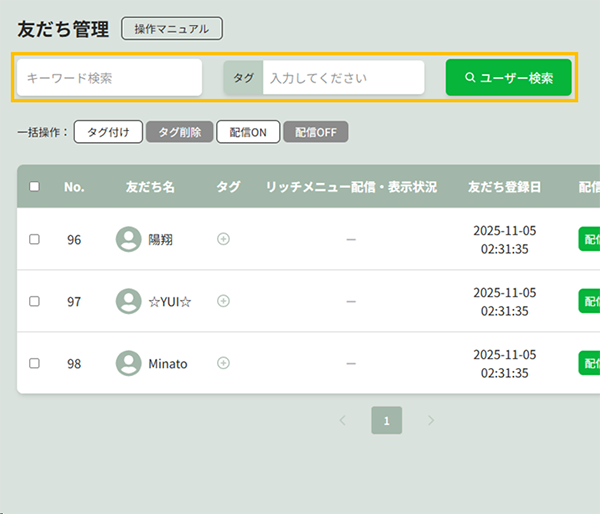Open Minato's profile avatar icon
This screenshot has width=600, height=514.
point(128,363)
